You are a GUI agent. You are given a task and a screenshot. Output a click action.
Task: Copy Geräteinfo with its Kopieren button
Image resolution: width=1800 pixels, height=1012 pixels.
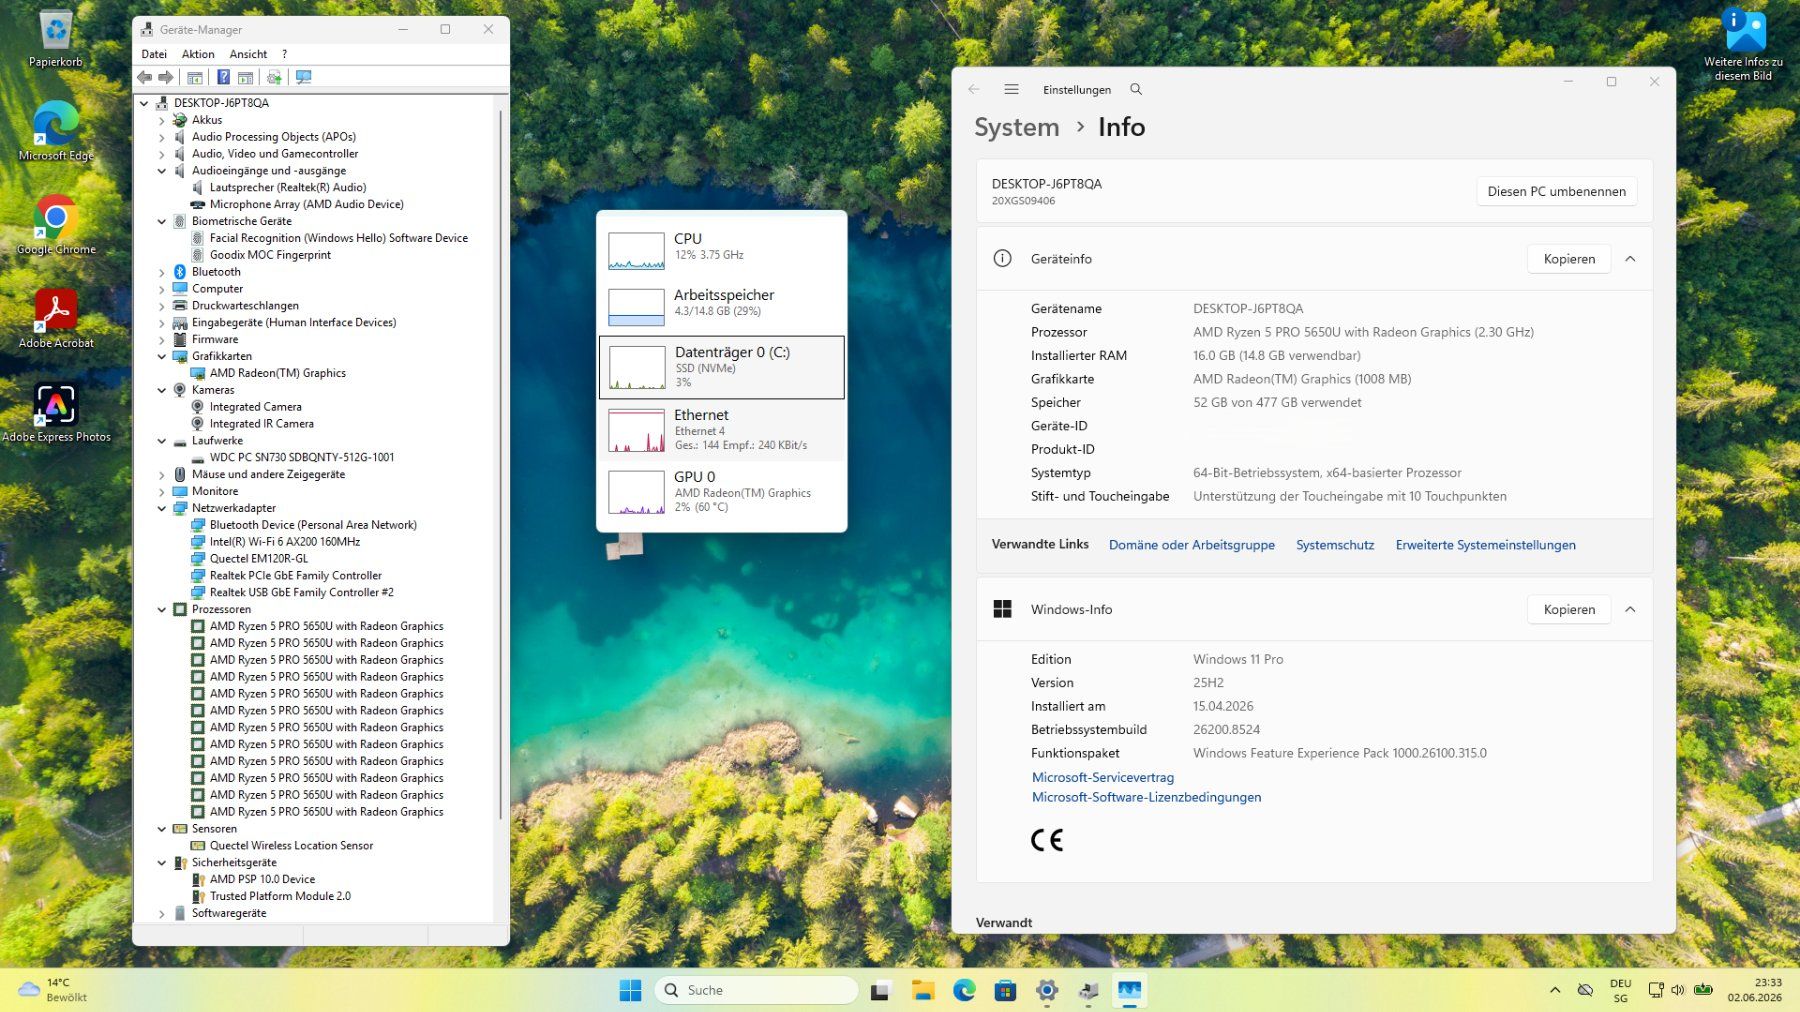pyautogui.click(x=1569, y=259)
